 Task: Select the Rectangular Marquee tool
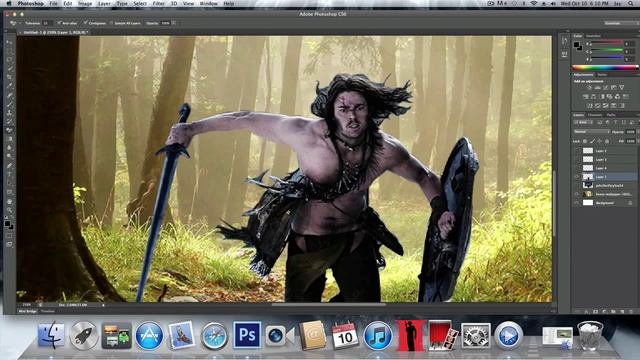(9, 51)
